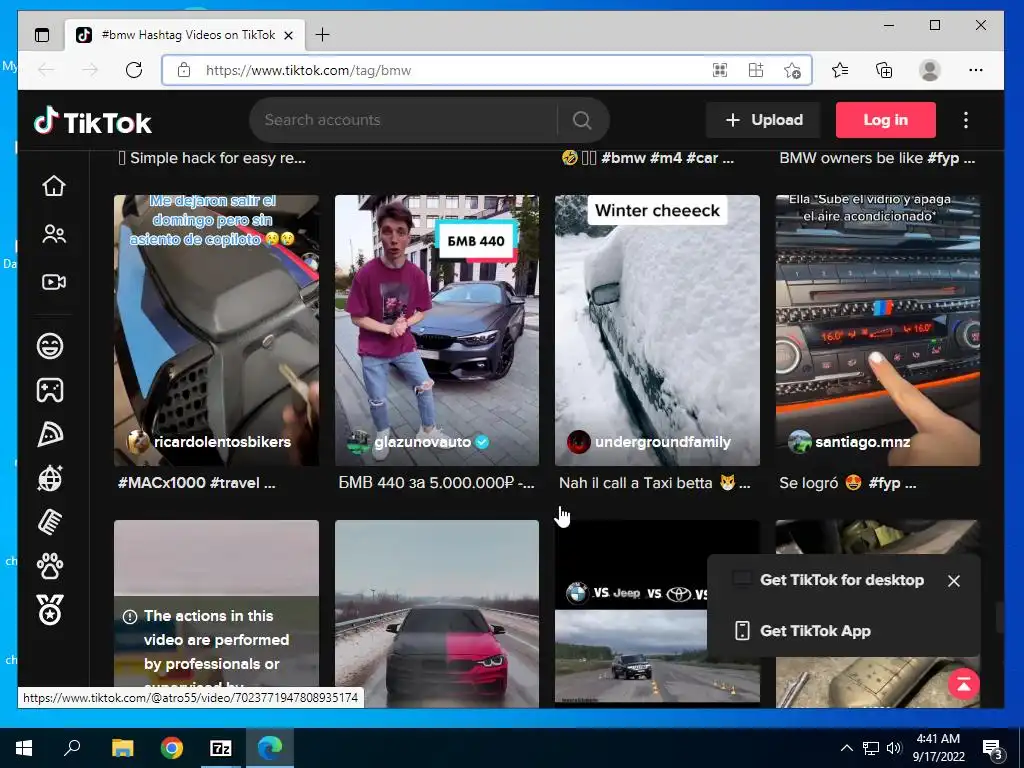
Task: Click the TikTok logo
Action: 93,121
